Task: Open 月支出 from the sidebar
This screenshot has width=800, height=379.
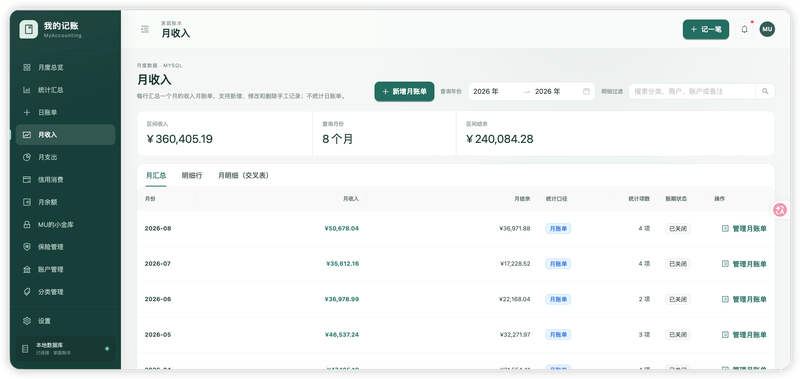Action: [x=65, y=157]
